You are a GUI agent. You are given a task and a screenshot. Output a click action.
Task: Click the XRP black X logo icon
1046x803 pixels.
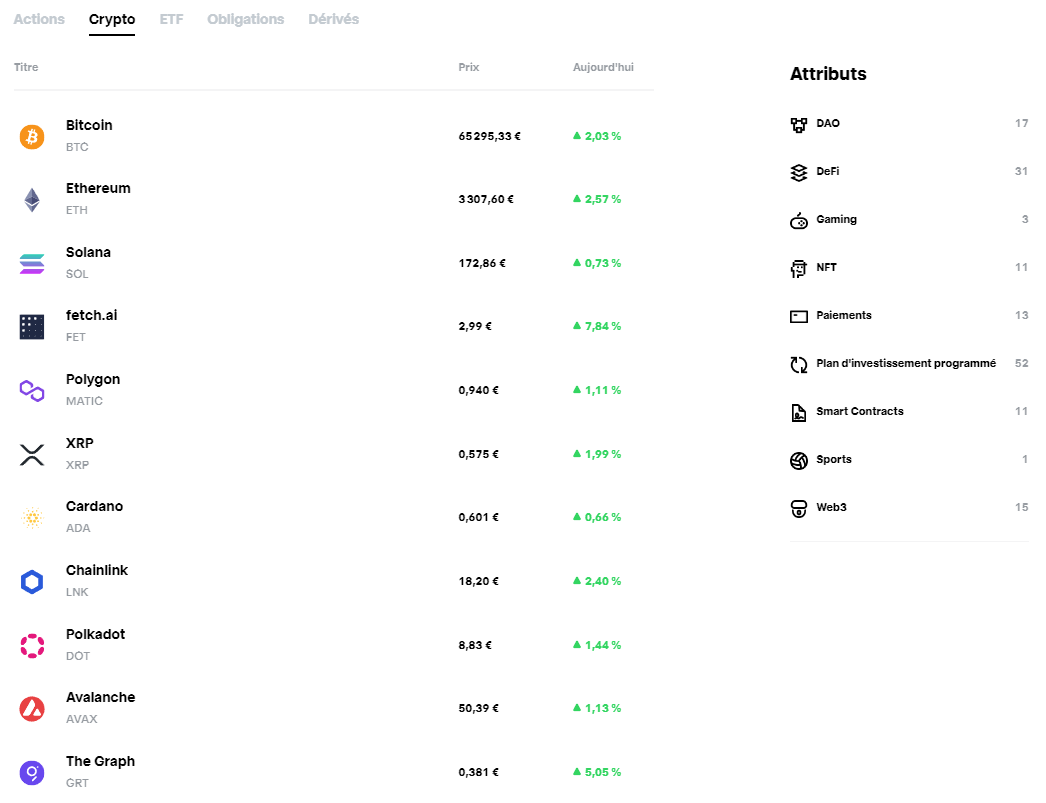pos(32,455)
